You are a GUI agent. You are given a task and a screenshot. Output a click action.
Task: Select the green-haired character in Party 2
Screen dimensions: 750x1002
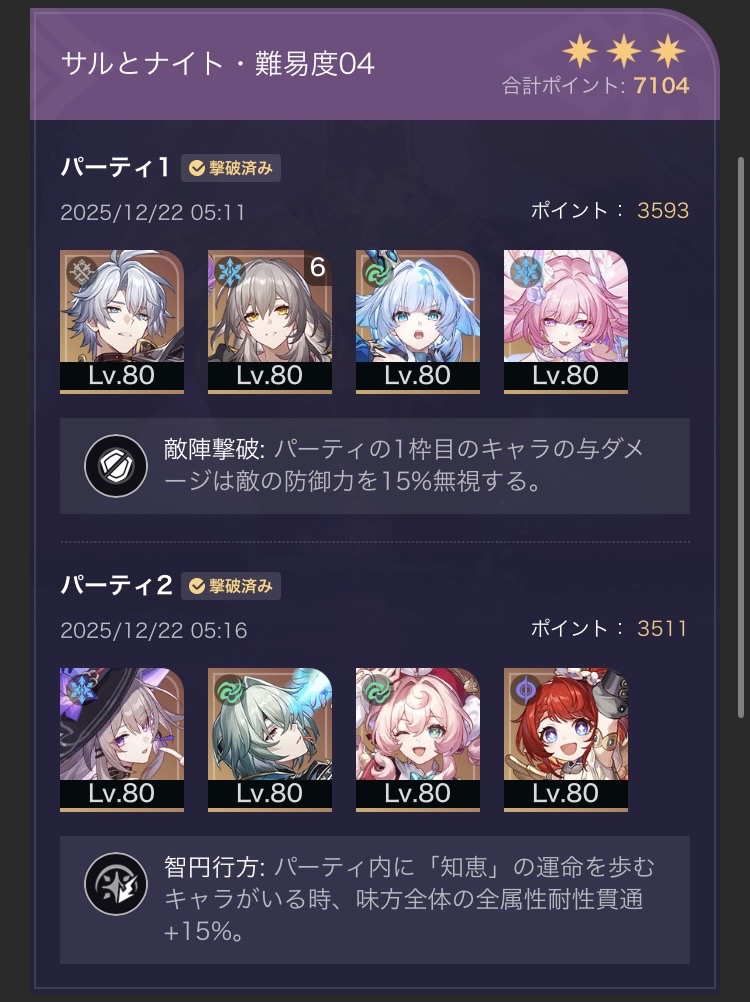coord(270,739)
